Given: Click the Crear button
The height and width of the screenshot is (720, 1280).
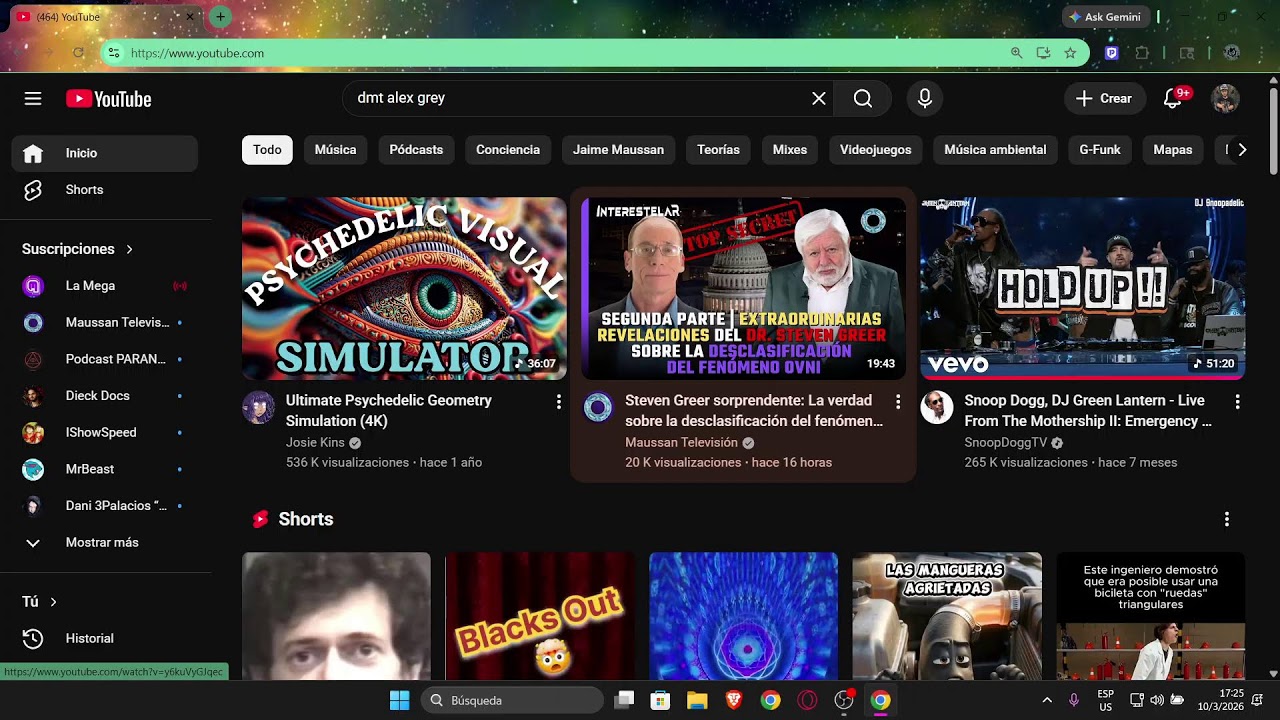Looking at the screenshot, I should (1105, 98).
